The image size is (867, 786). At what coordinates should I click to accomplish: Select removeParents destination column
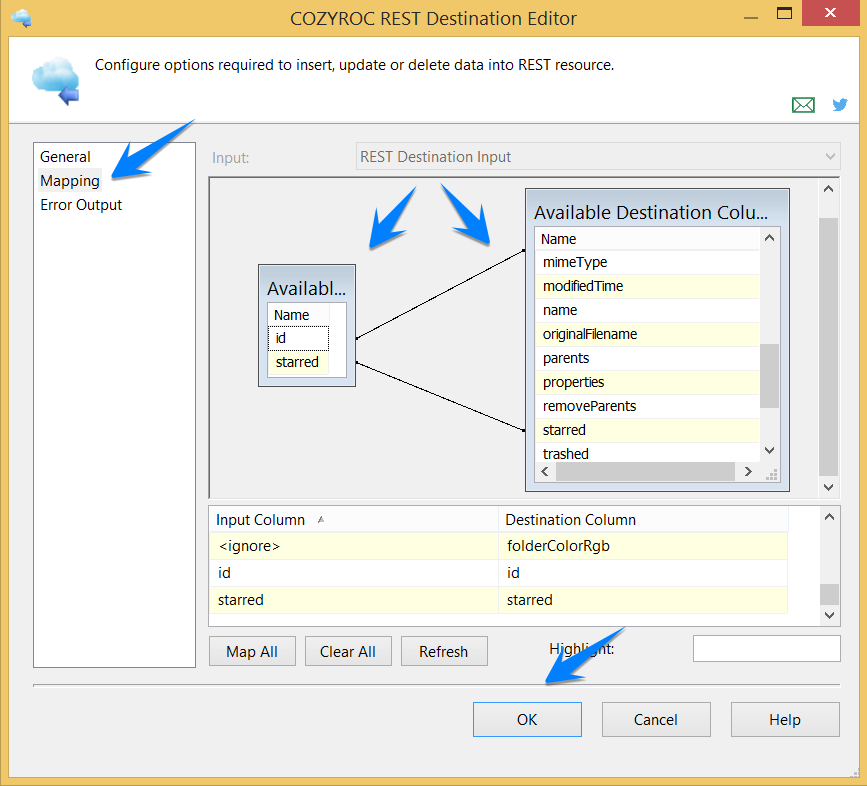647,406
